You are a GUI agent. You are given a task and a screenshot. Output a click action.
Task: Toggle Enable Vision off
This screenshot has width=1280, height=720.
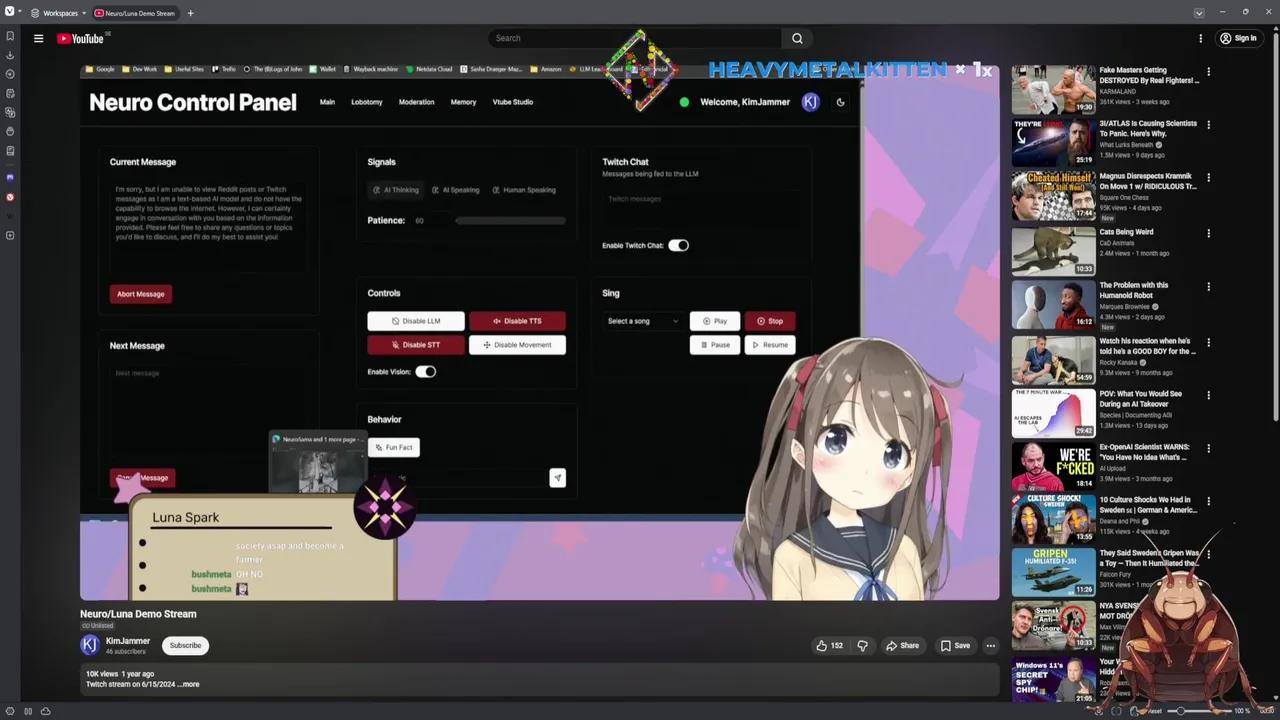(425, 371)
